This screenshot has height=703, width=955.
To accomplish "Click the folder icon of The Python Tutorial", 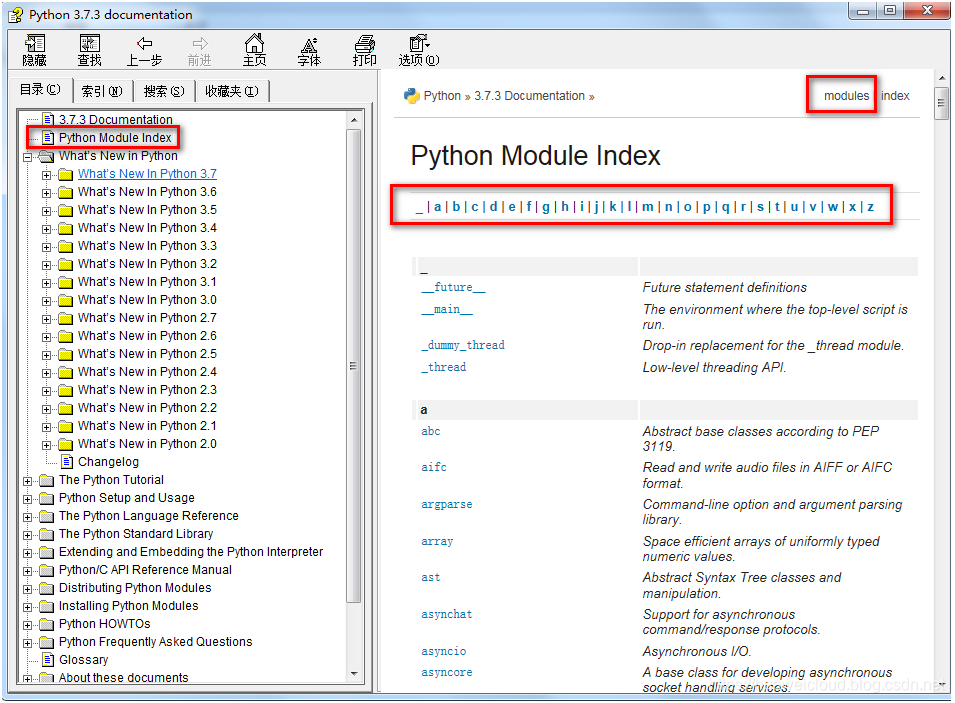I will click(46, 481).
